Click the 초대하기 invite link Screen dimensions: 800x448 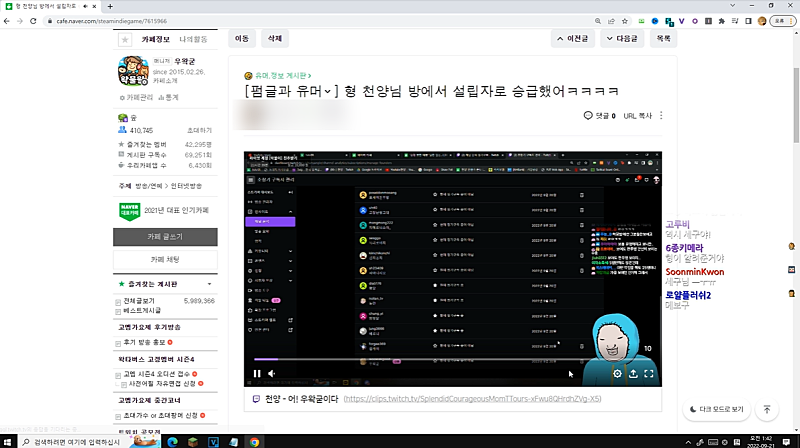coord(199,131)
